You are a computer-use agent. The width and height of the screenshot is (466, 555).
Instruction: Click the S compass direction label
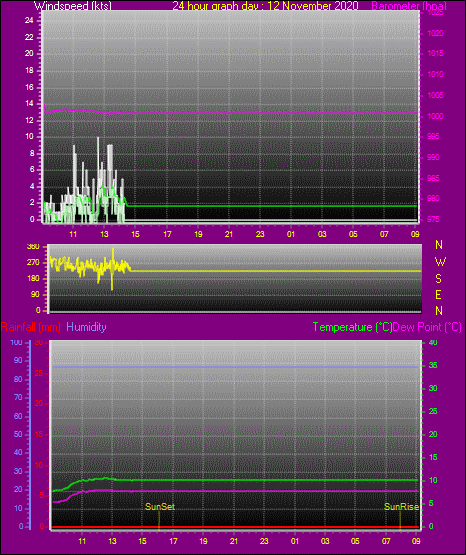438,279
